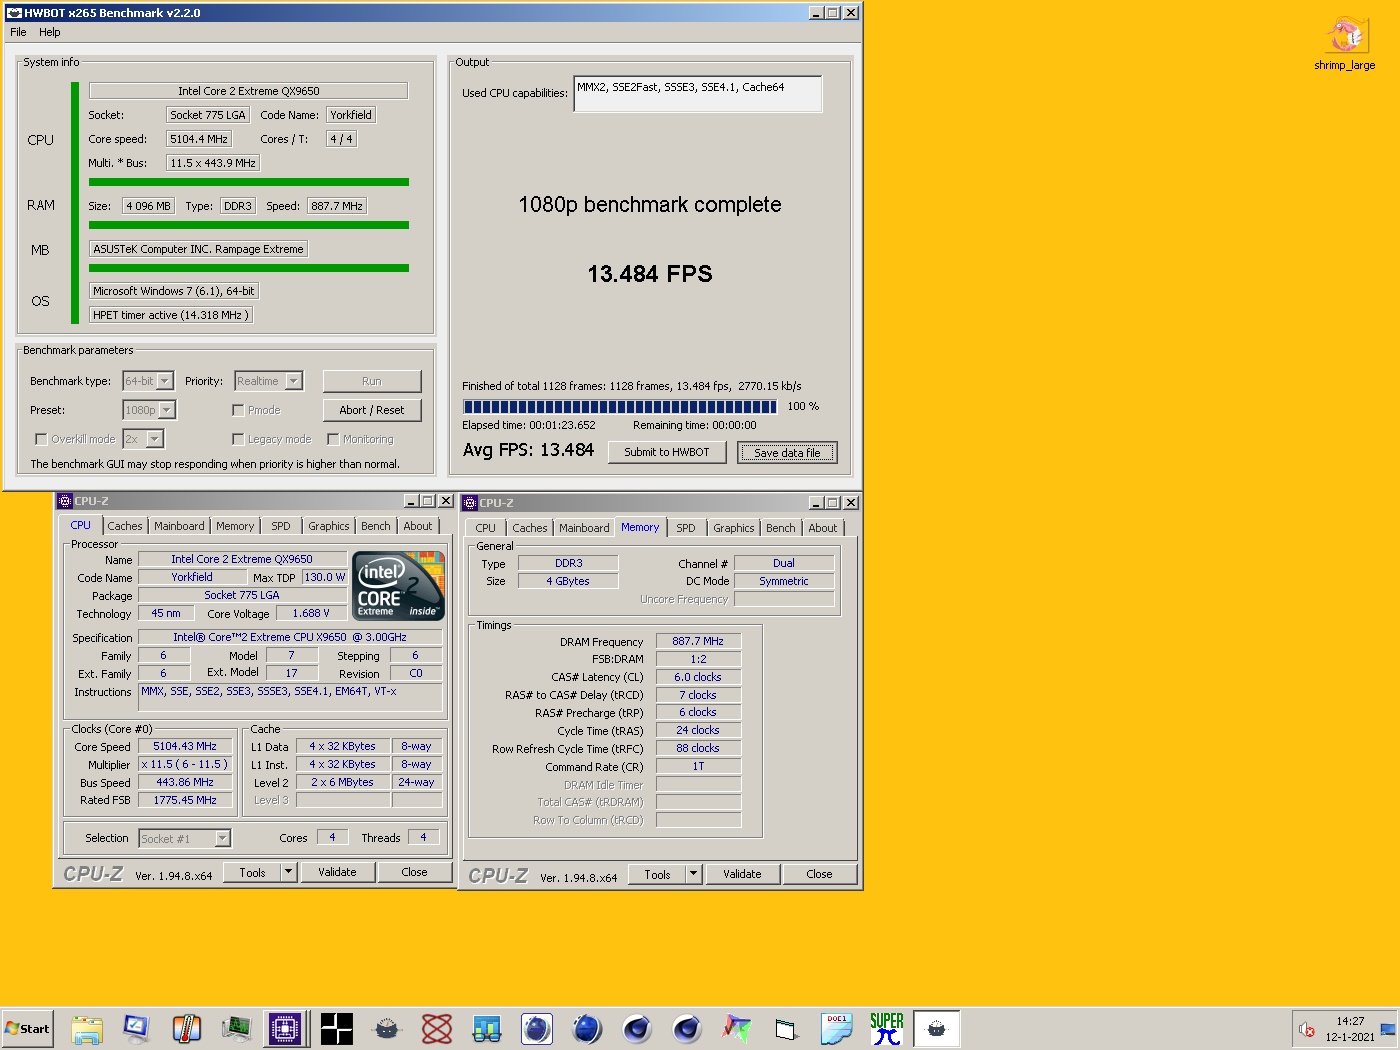Click the blue benchmark progress bar
This screenshot has width=1400, height=1050.
(x=620, y=406)
